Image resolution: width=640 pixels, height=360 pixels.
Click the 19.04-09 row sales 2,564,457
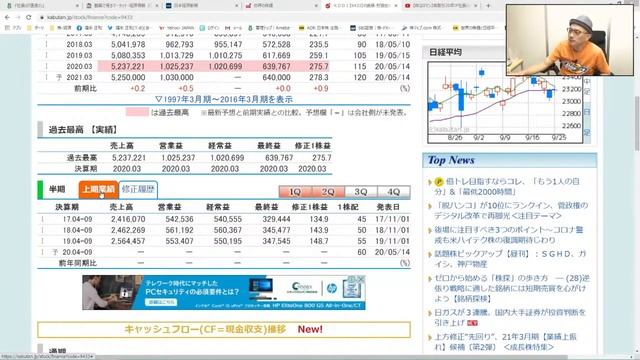[128, 241]
